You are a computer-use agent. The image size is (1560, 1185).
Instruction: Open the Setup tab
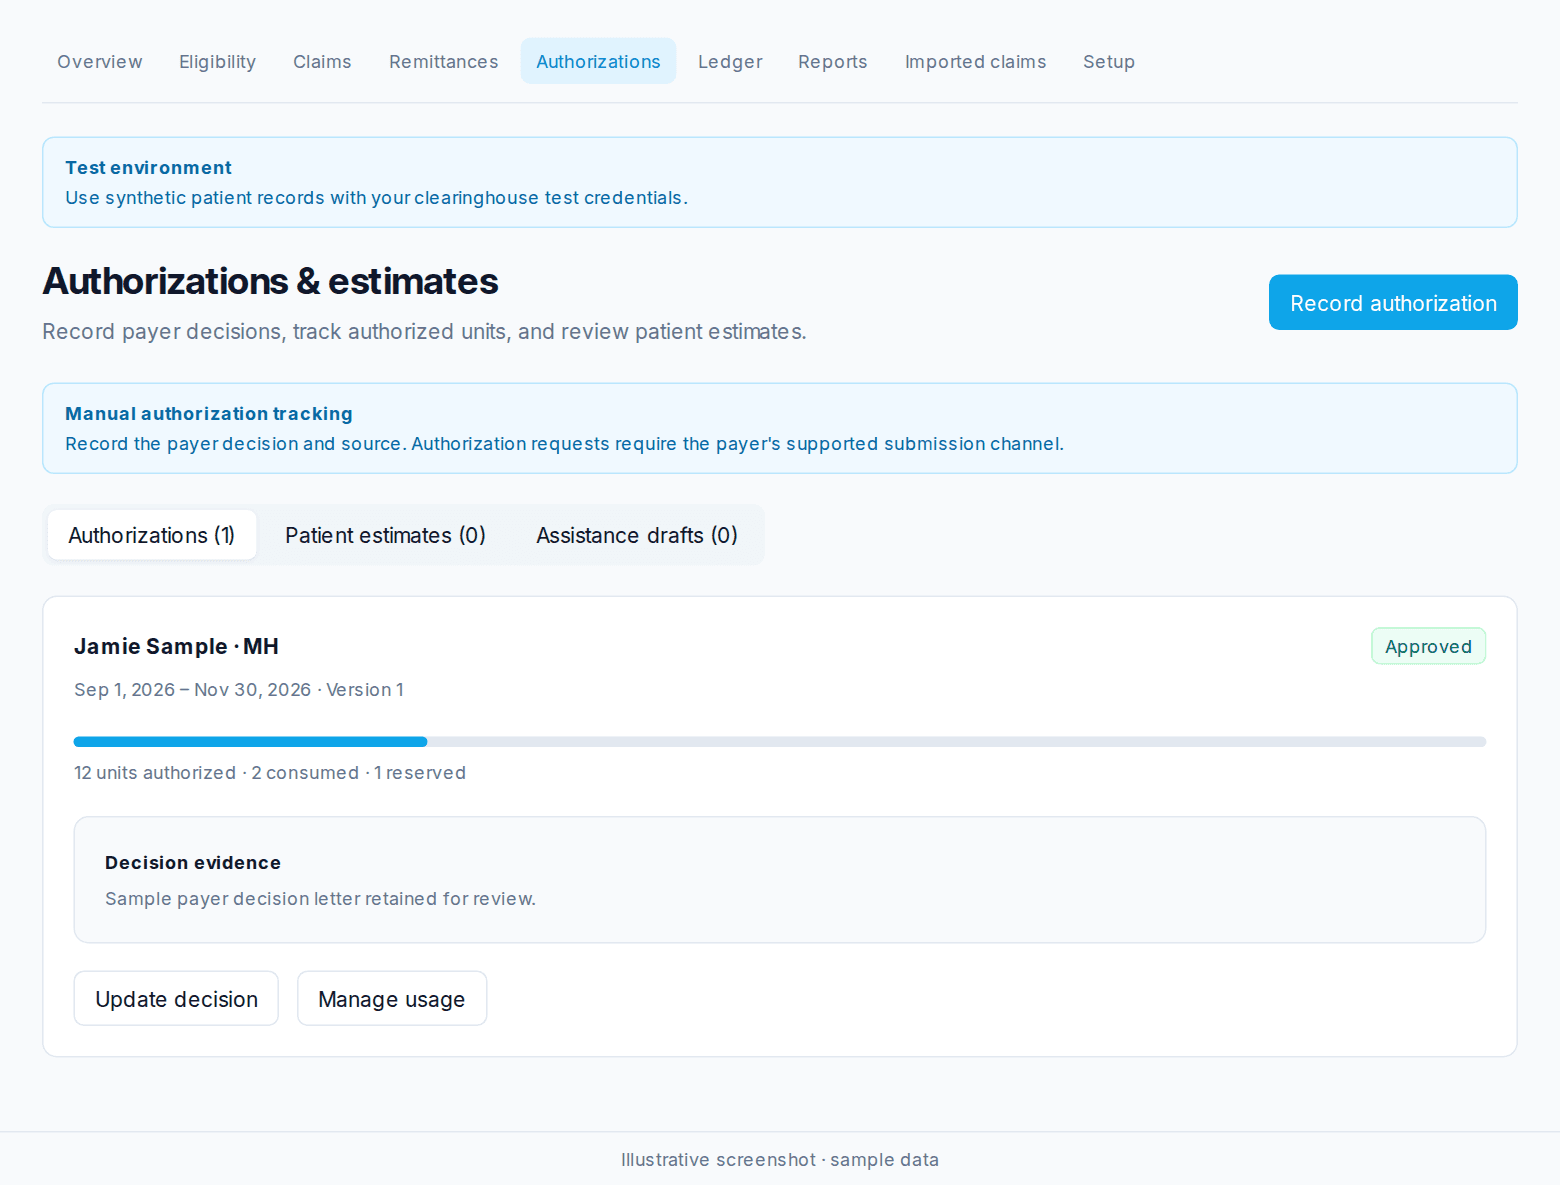click(x=1109, y=62)
